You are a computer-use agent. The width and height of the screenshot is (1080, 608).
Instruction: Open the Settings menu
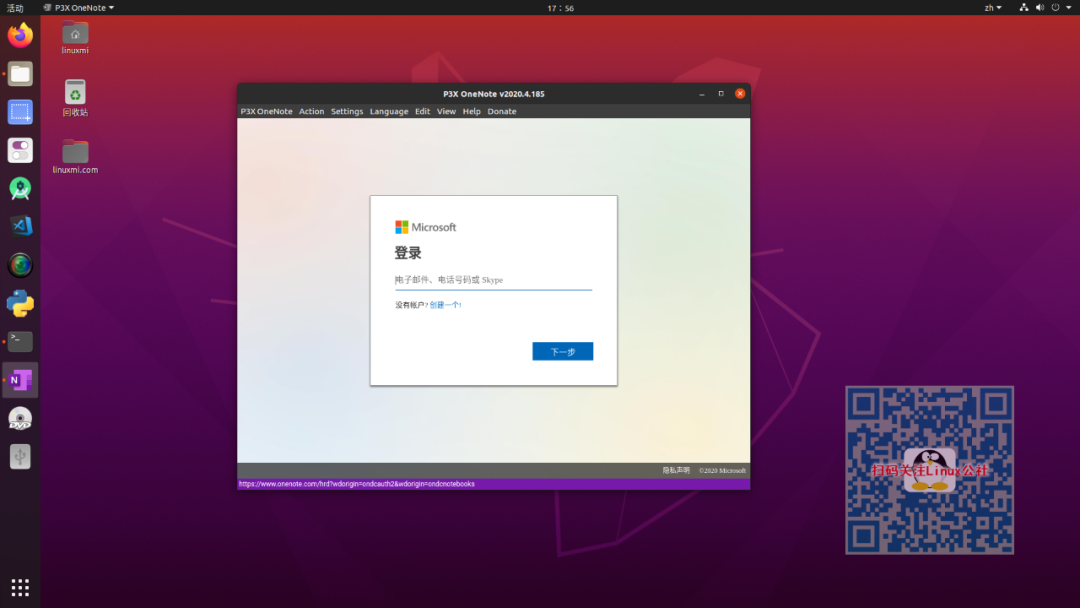tap(346, 111)
